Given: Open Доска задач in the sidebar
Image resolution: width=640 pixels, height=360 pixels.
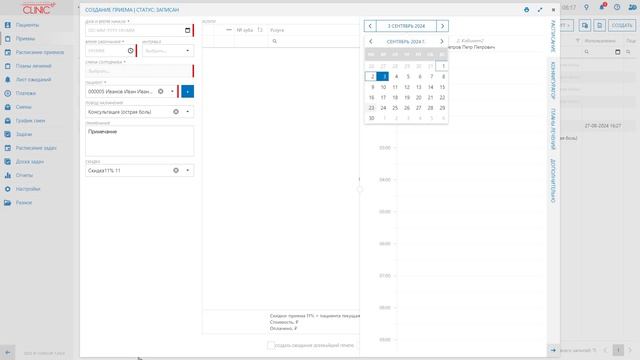Looking at the screenshot, I should pyautogui.click(x=29, y=162).
